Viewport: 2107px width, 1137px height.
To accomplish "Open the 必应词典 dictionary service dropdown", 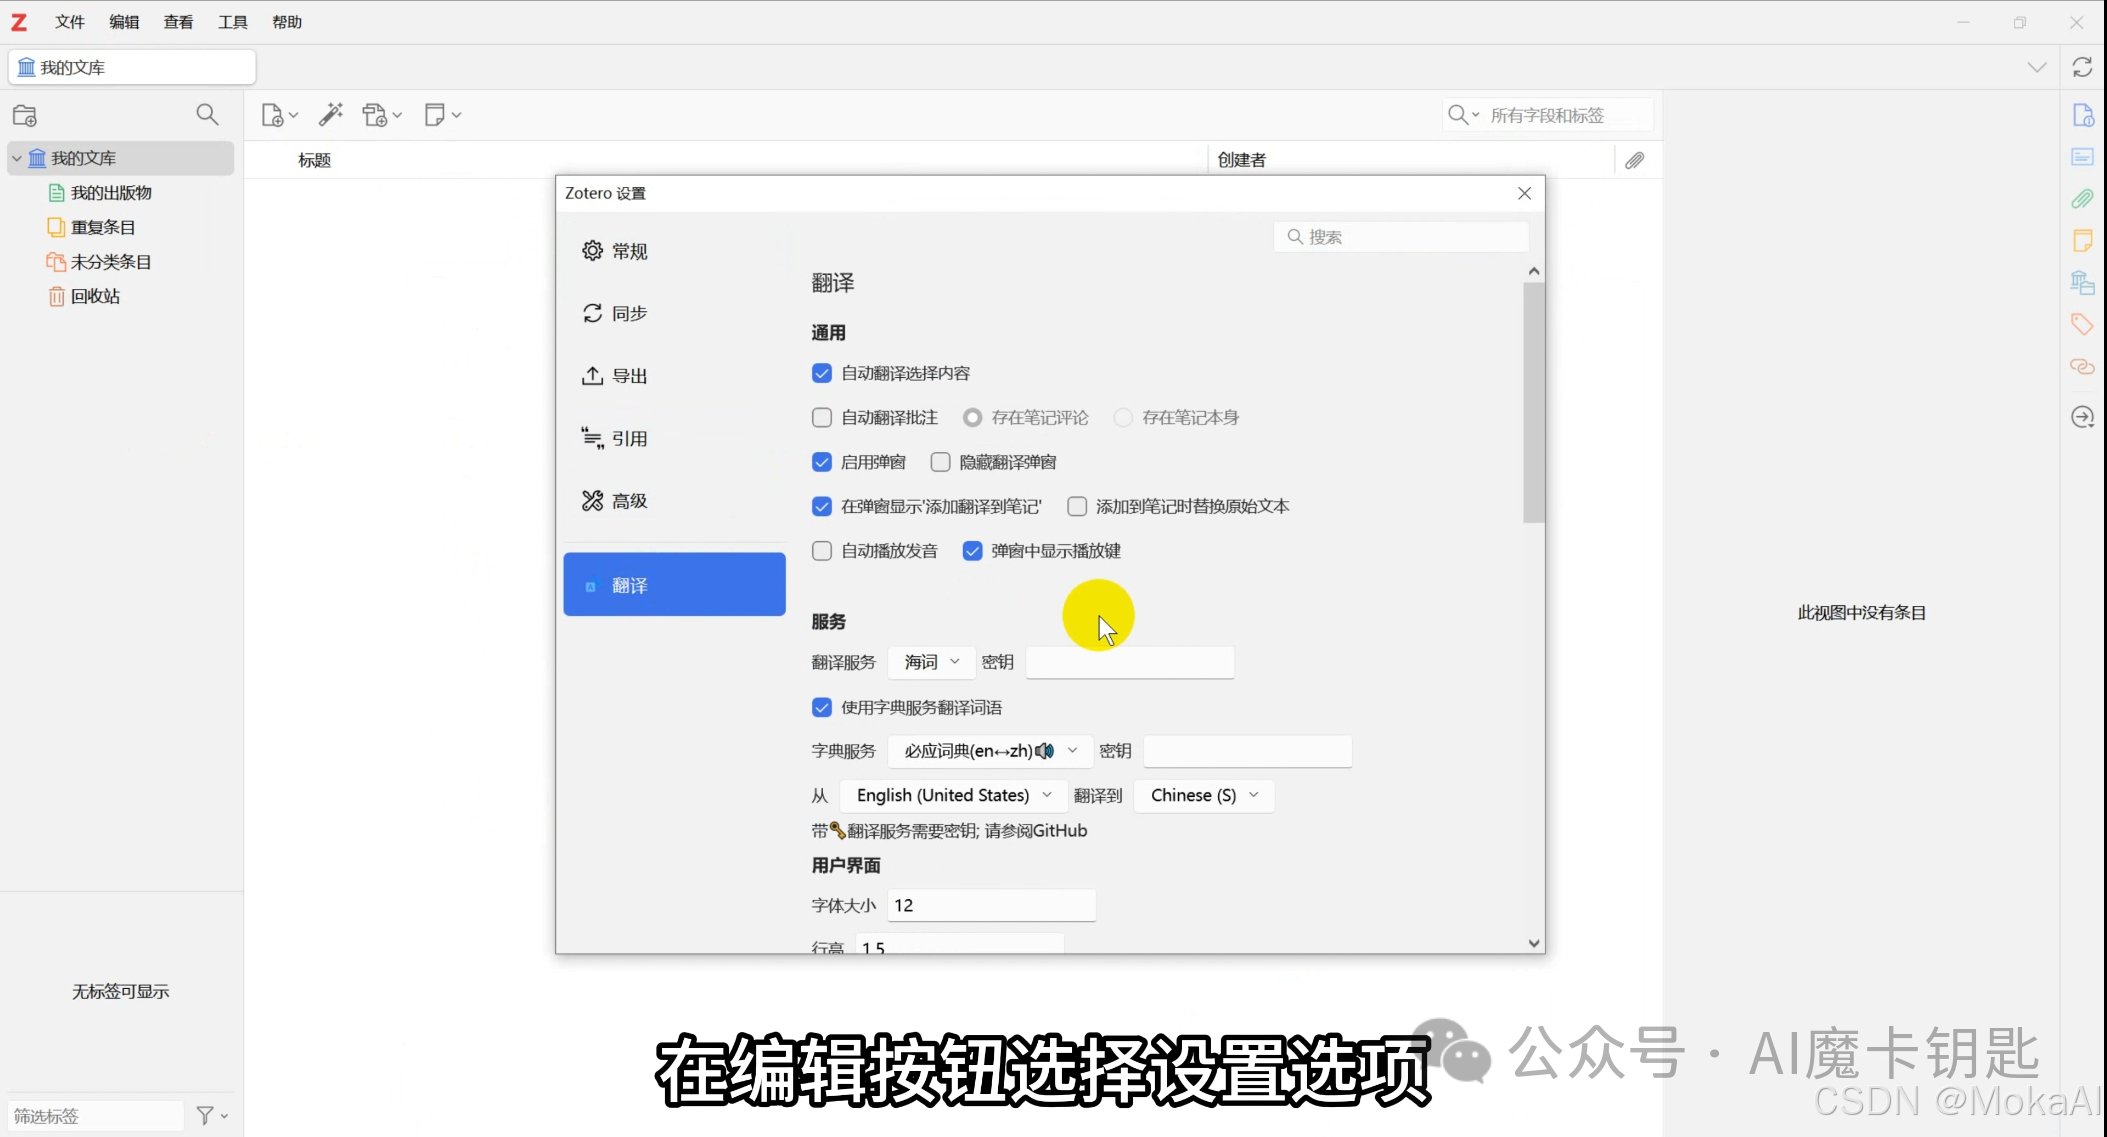I will 989,751.
